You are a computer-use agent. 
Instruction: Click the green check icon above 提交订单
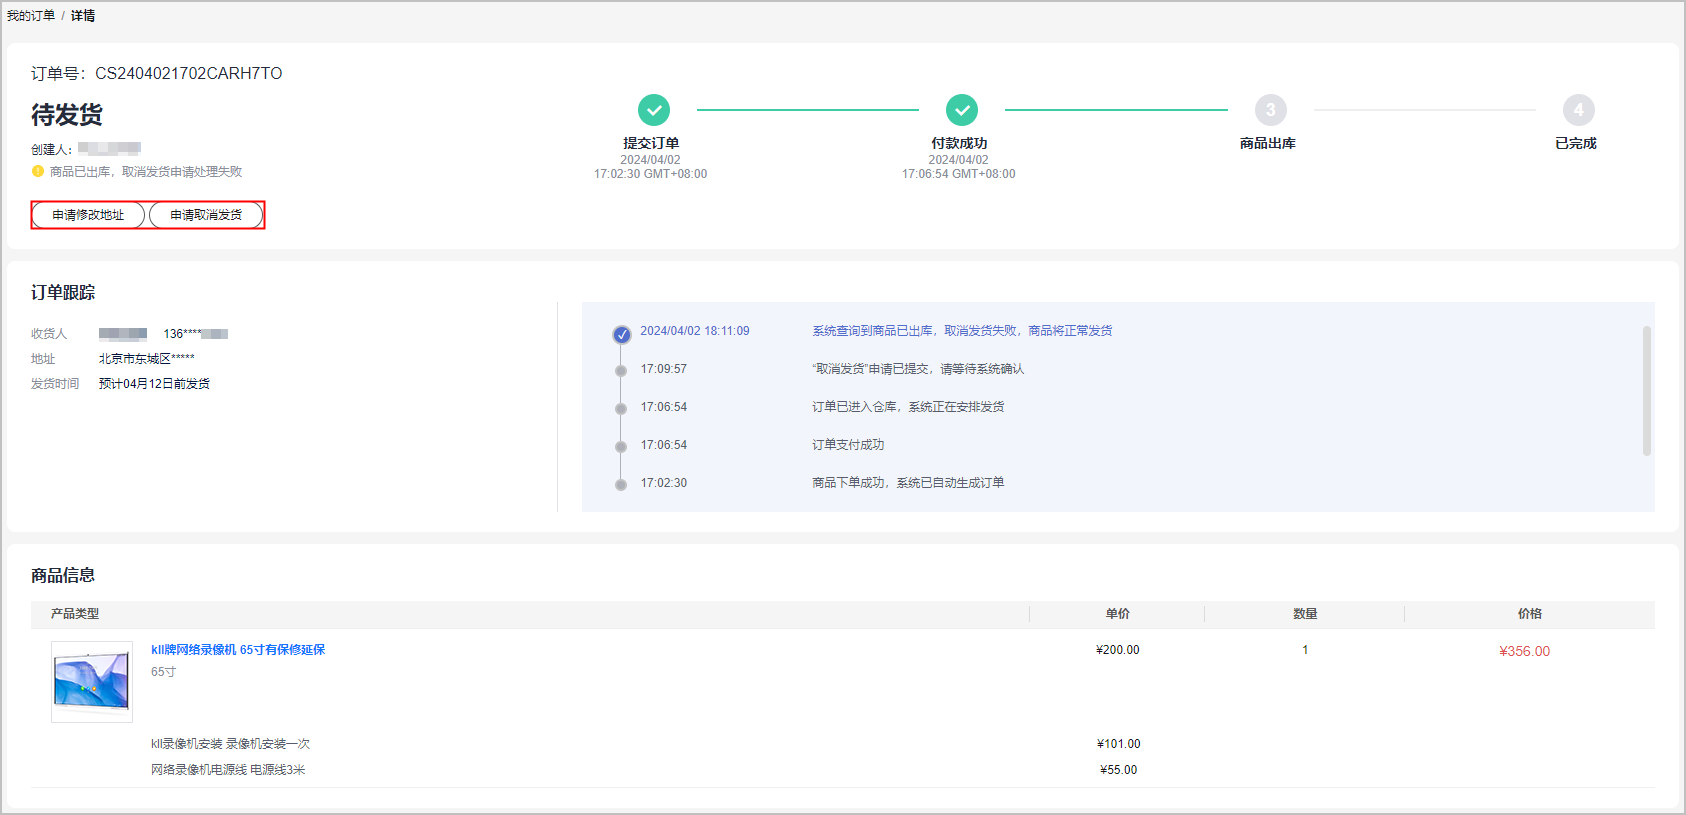654,110
